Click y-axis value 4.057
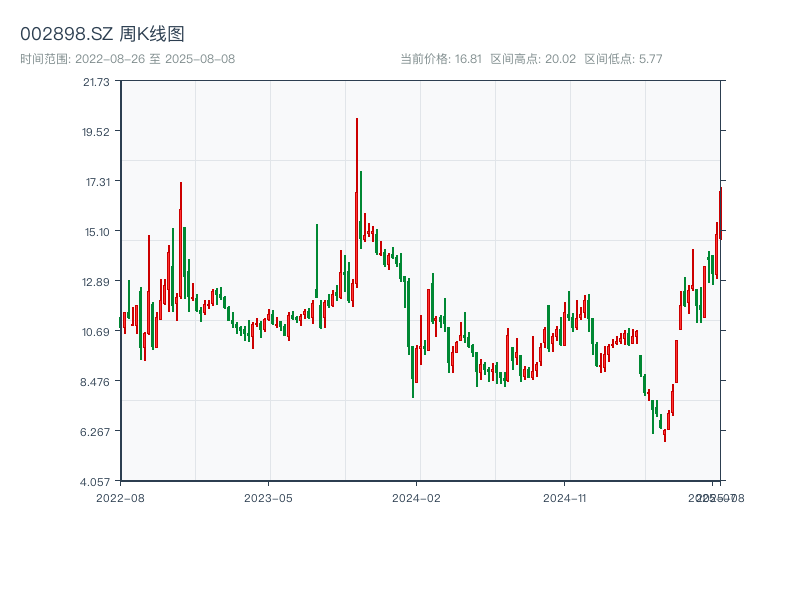This screenshot has height=600, width=800. (x=95, y=482)
